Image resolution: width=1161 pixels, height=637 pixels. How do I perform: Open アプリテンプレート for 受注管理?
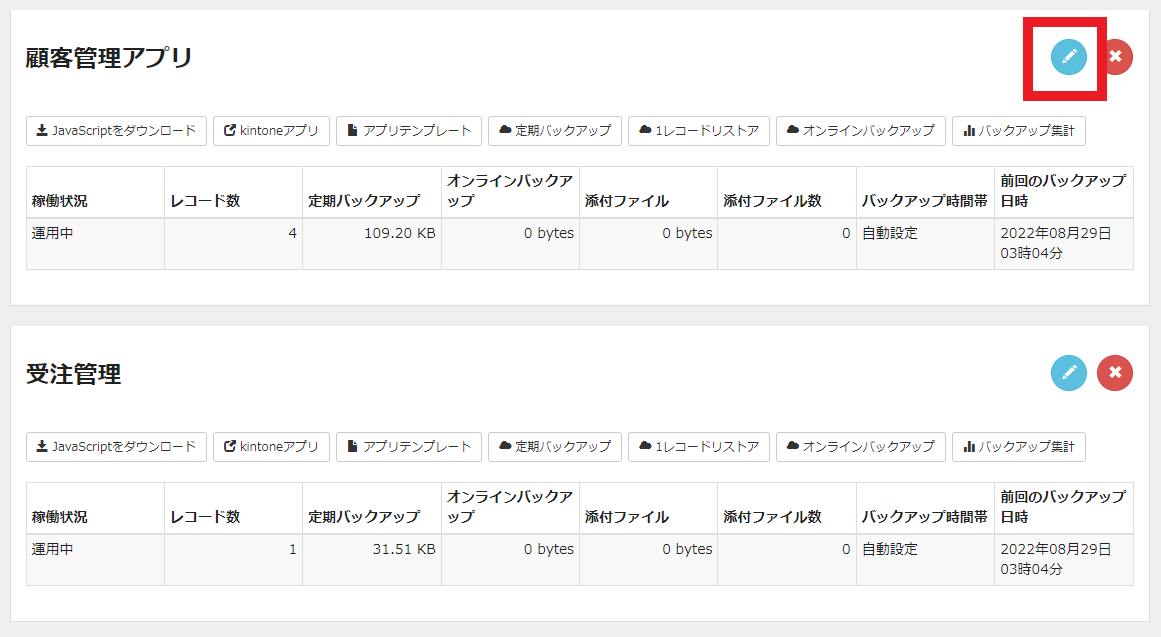point(409,447)
